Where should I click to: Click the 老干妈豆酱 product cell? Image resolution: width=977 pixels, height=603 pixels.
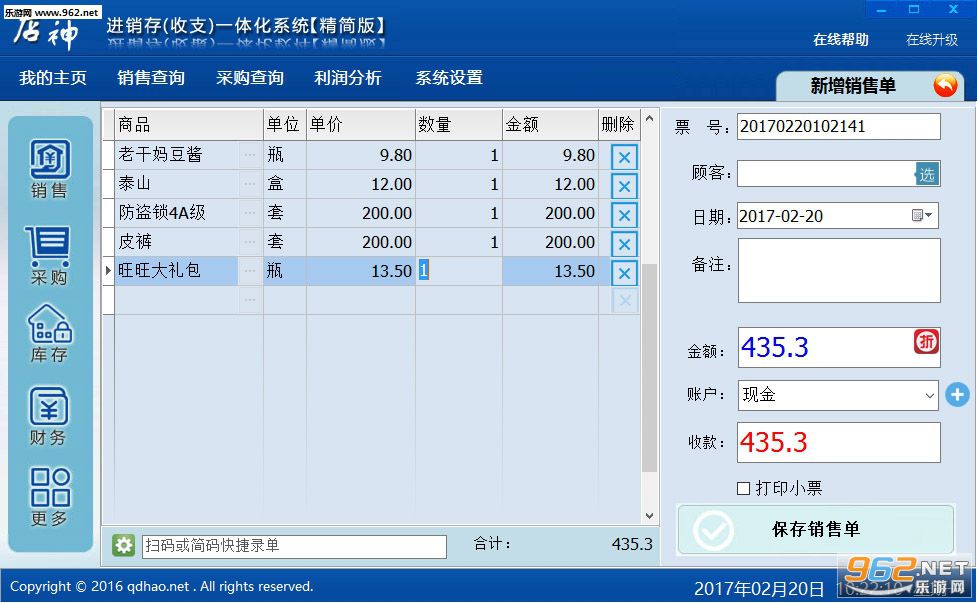pos(176,154)
